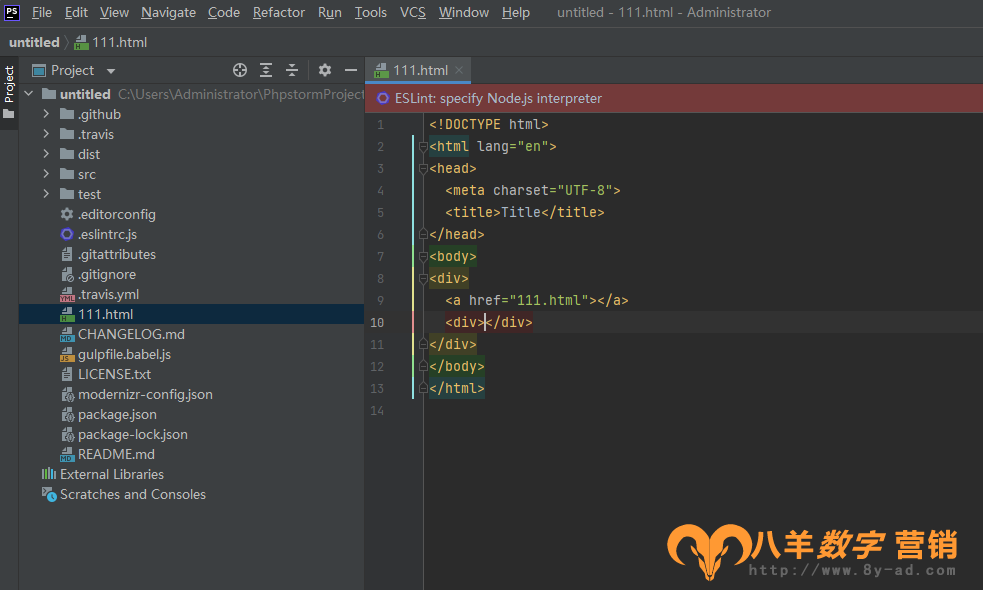
Task: Select the .travis.yml YML icon
Action: pyautogui.click(x=67, y=295)
